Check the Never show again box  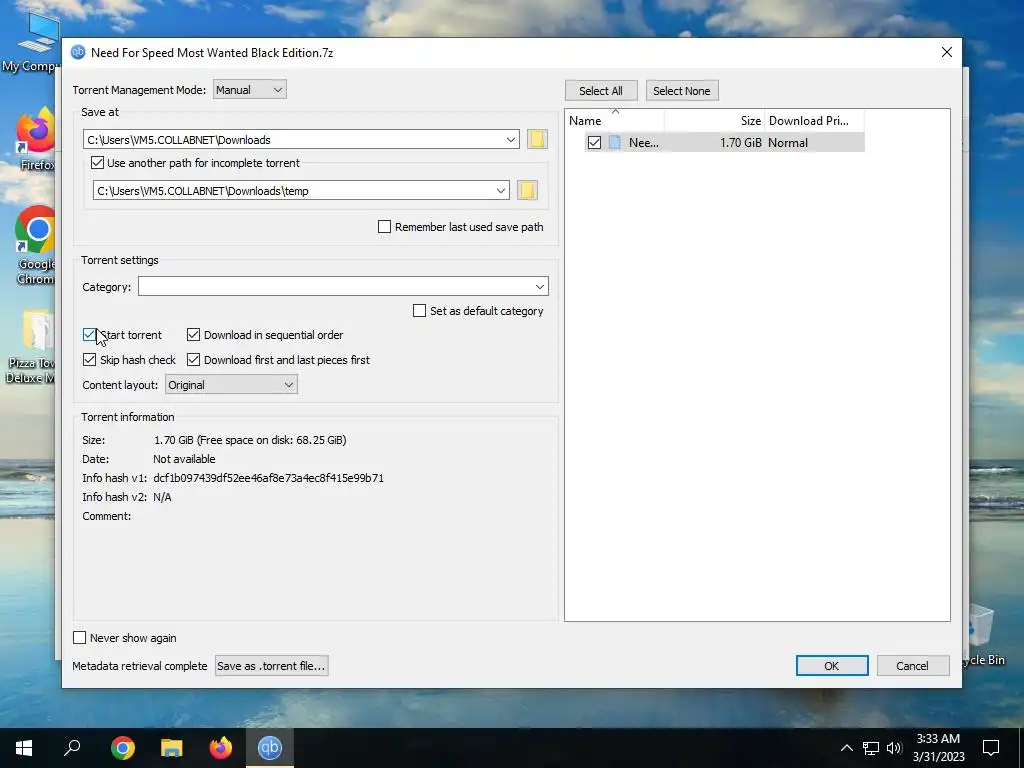[x=80, y=638]
